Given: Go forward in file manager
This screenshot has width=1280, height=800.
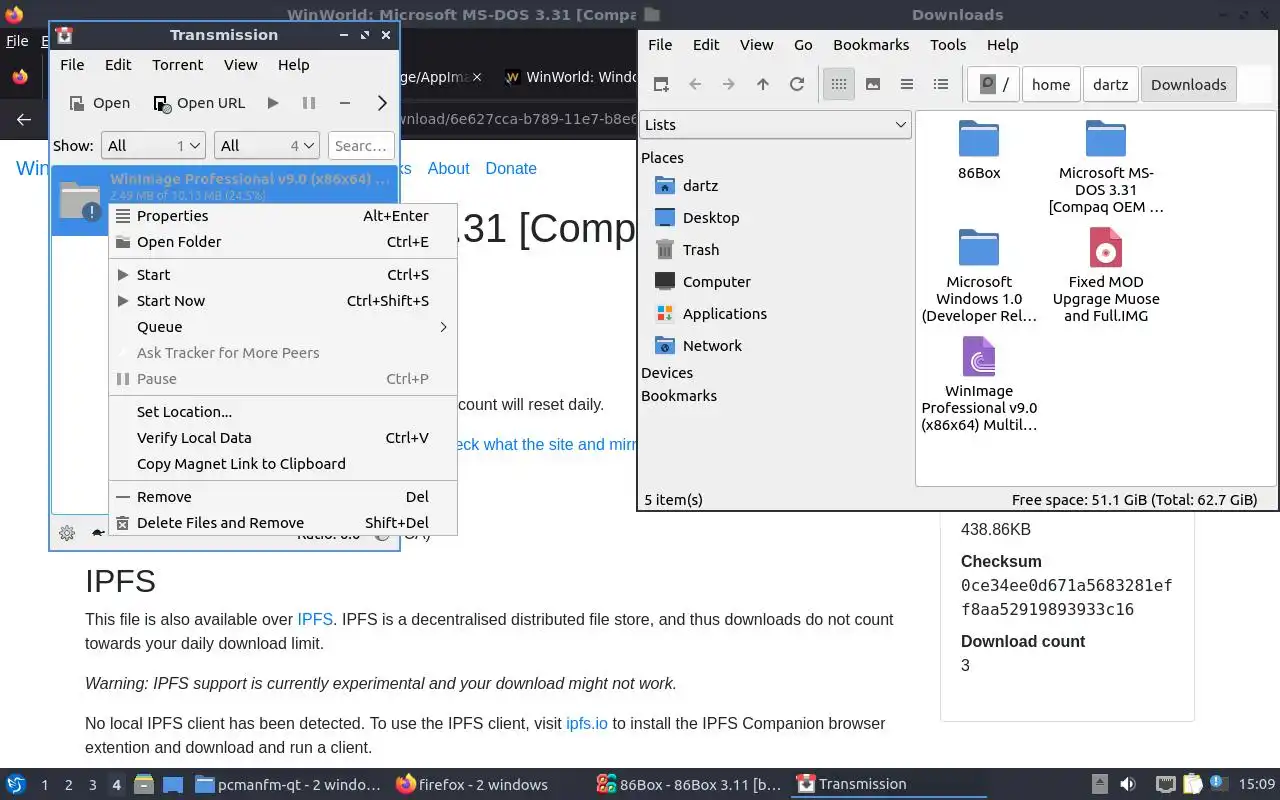Looking at the screenshot, I should [729, 85].
